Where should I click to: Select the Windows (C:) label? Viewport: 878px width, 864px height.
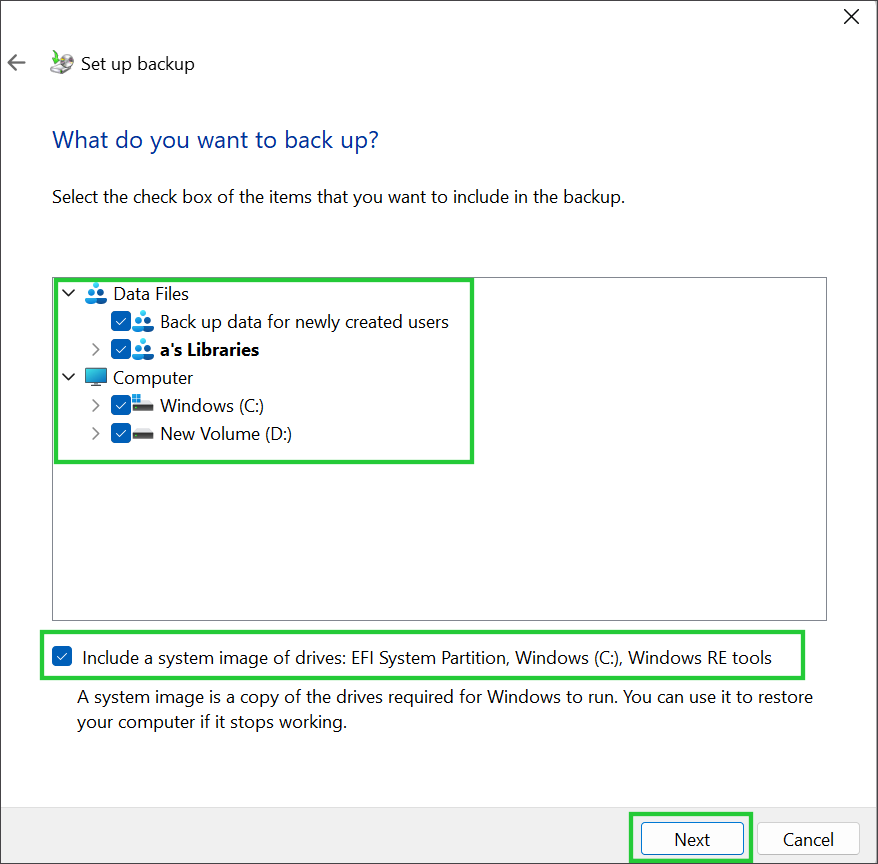pyautogui.click(x=212, y=406)
